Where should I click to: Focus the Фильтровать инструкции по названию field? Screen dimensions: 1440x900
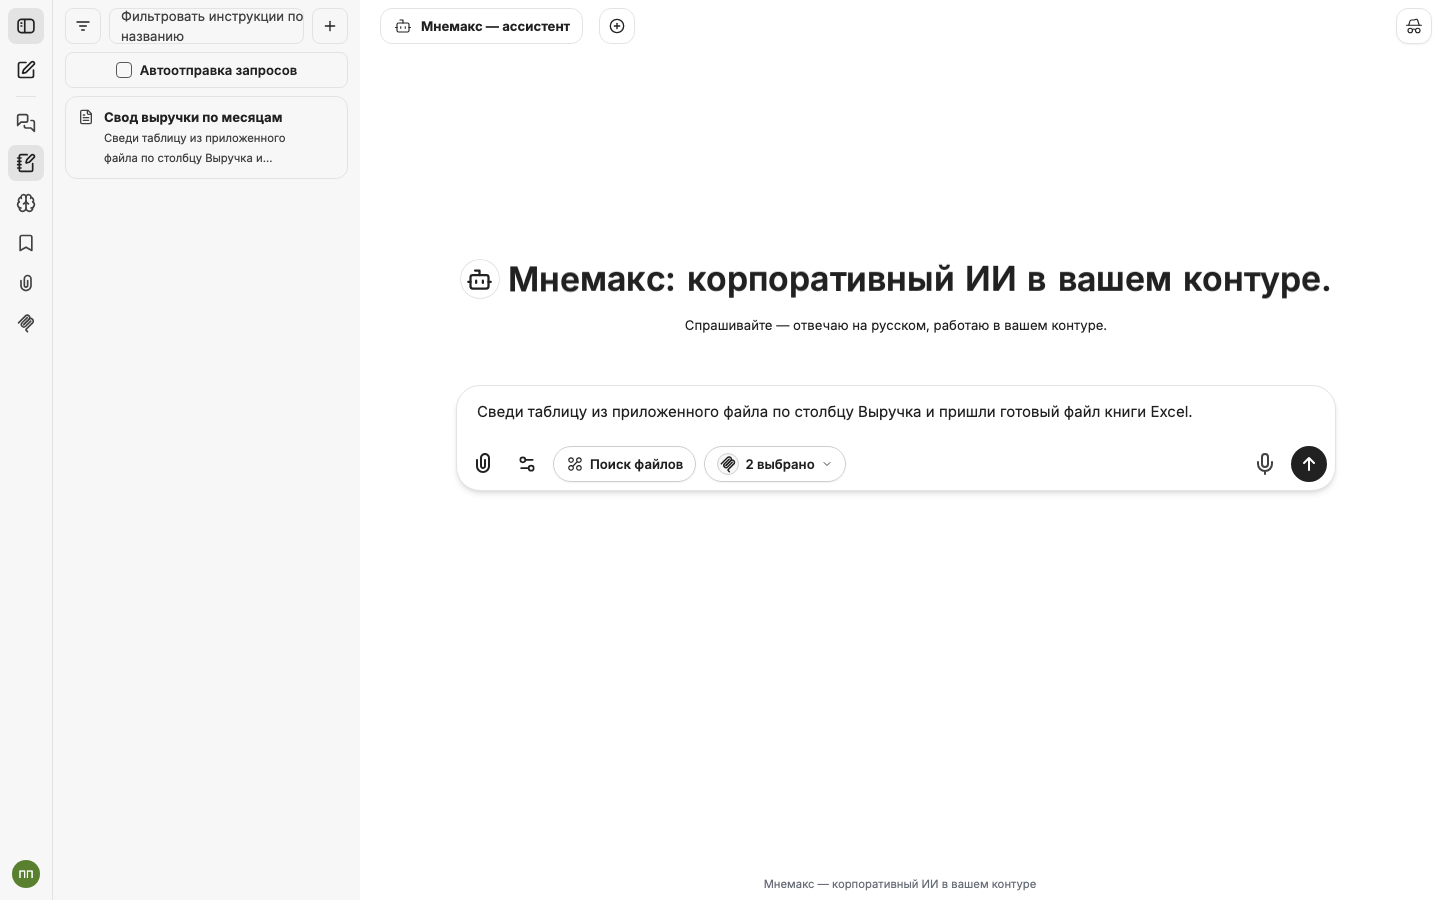coord(207,26)
